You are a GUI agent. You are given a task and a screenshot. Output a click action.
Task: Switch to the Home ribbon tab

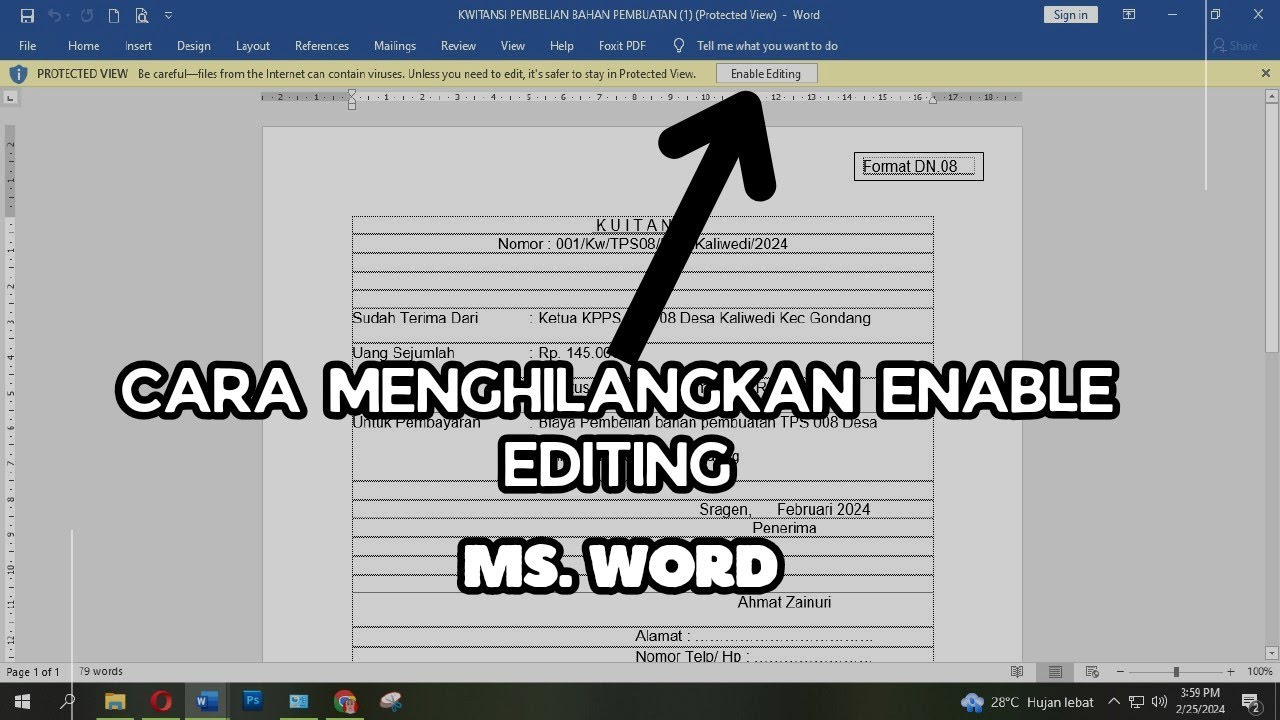coord(83,46)
